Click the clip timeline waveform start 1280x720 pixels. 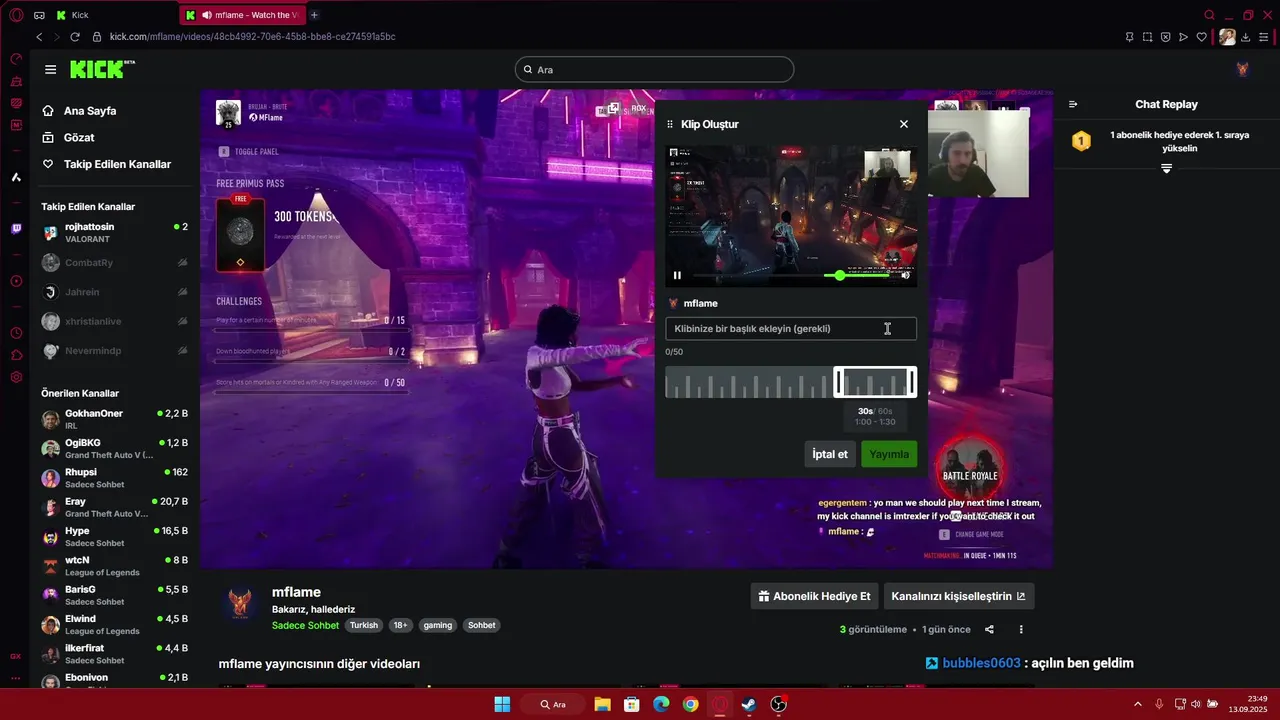click(669, 383)
